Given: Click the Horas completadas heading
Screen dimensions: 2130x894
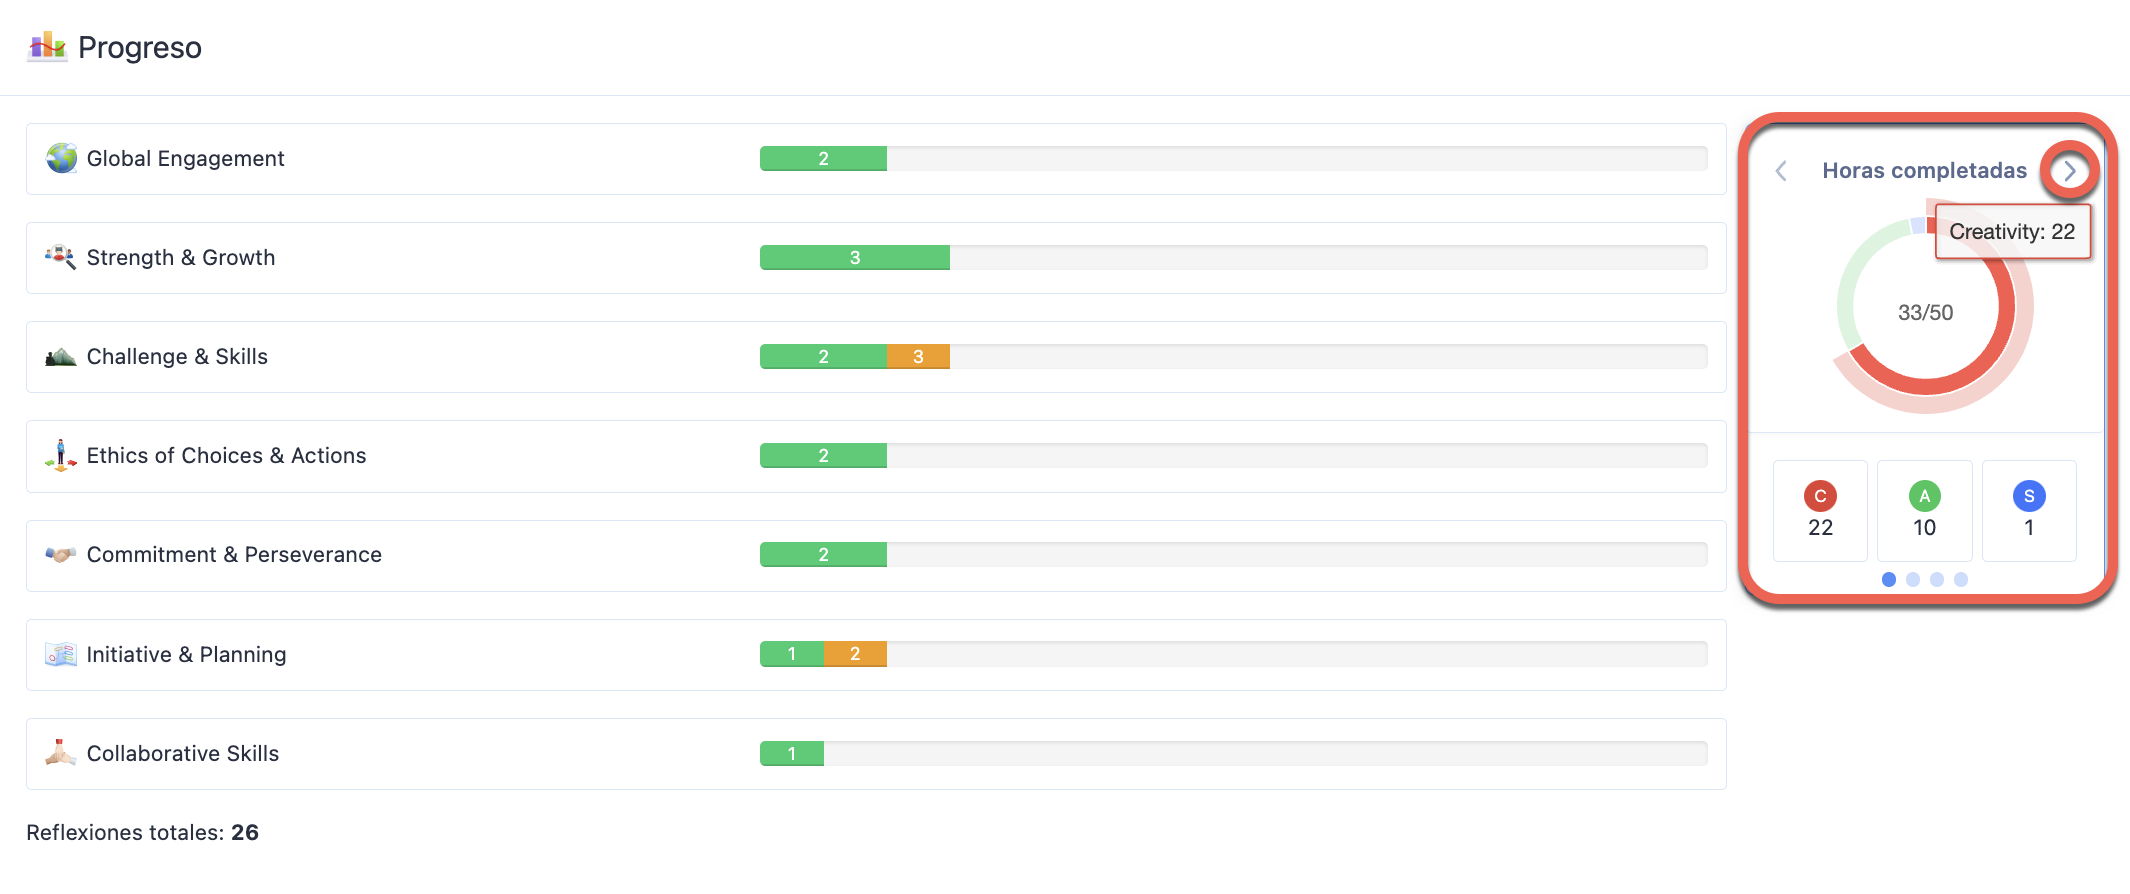Looking at the screenshot, I should coord(1924,171).
